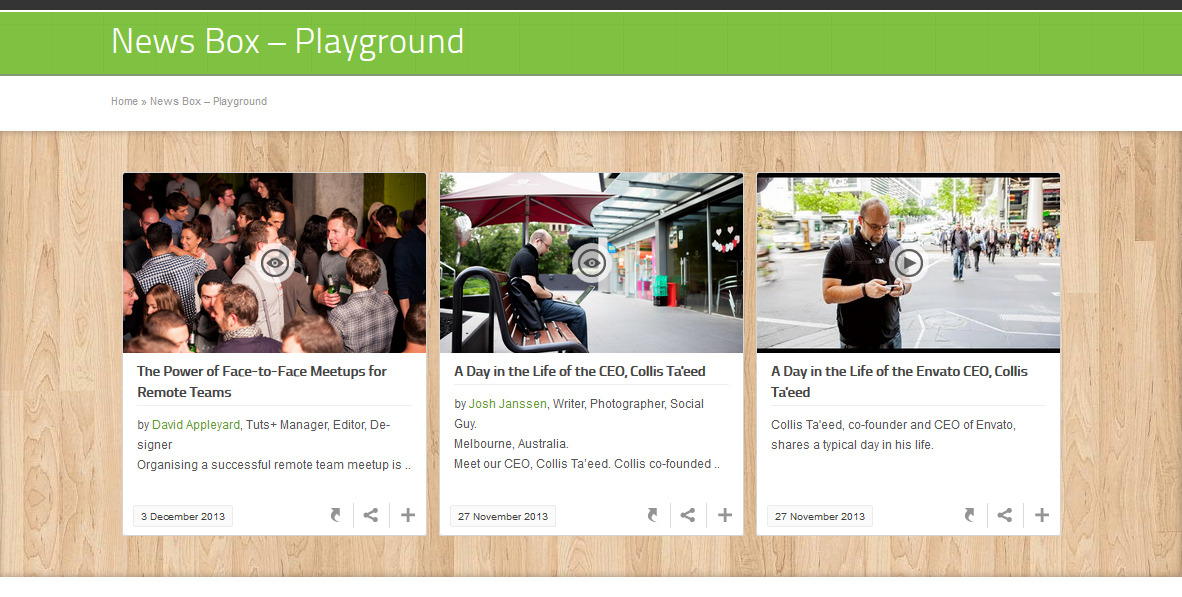This screenshot has width=1182, height=597.
Task: Click the eye icon over the CEO bench photo
Action: pyautogui.click(x=591, y=263)
